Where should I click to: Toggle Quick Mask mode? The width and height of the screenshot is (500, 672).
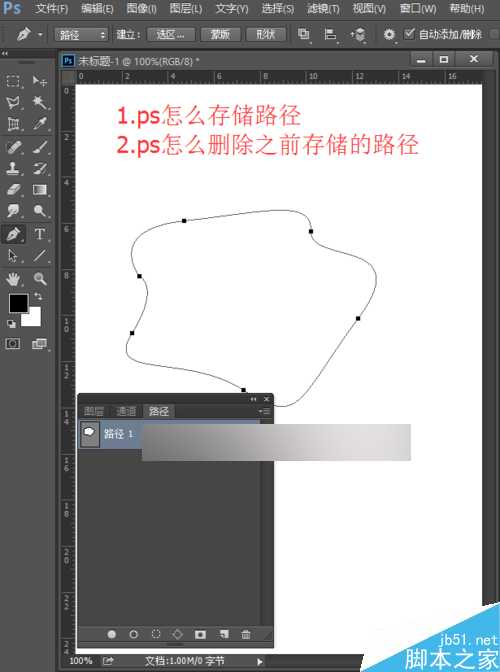coord(13,344)
